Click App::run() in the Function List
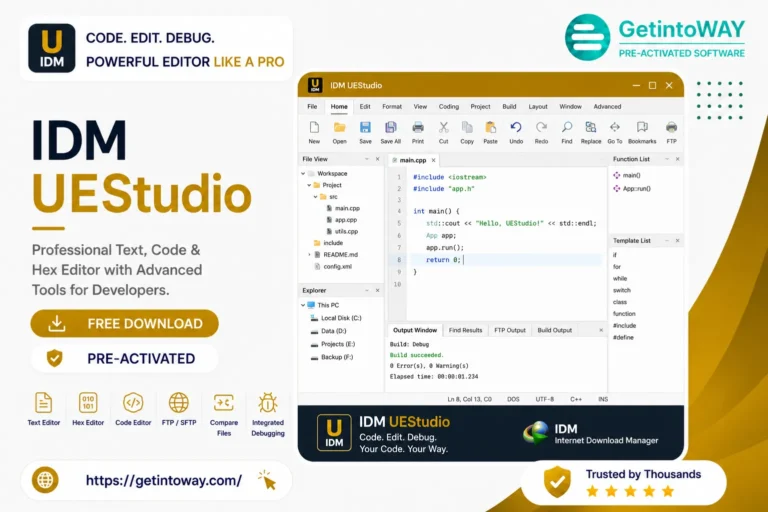768x512 pixels. tap(636, 189)
